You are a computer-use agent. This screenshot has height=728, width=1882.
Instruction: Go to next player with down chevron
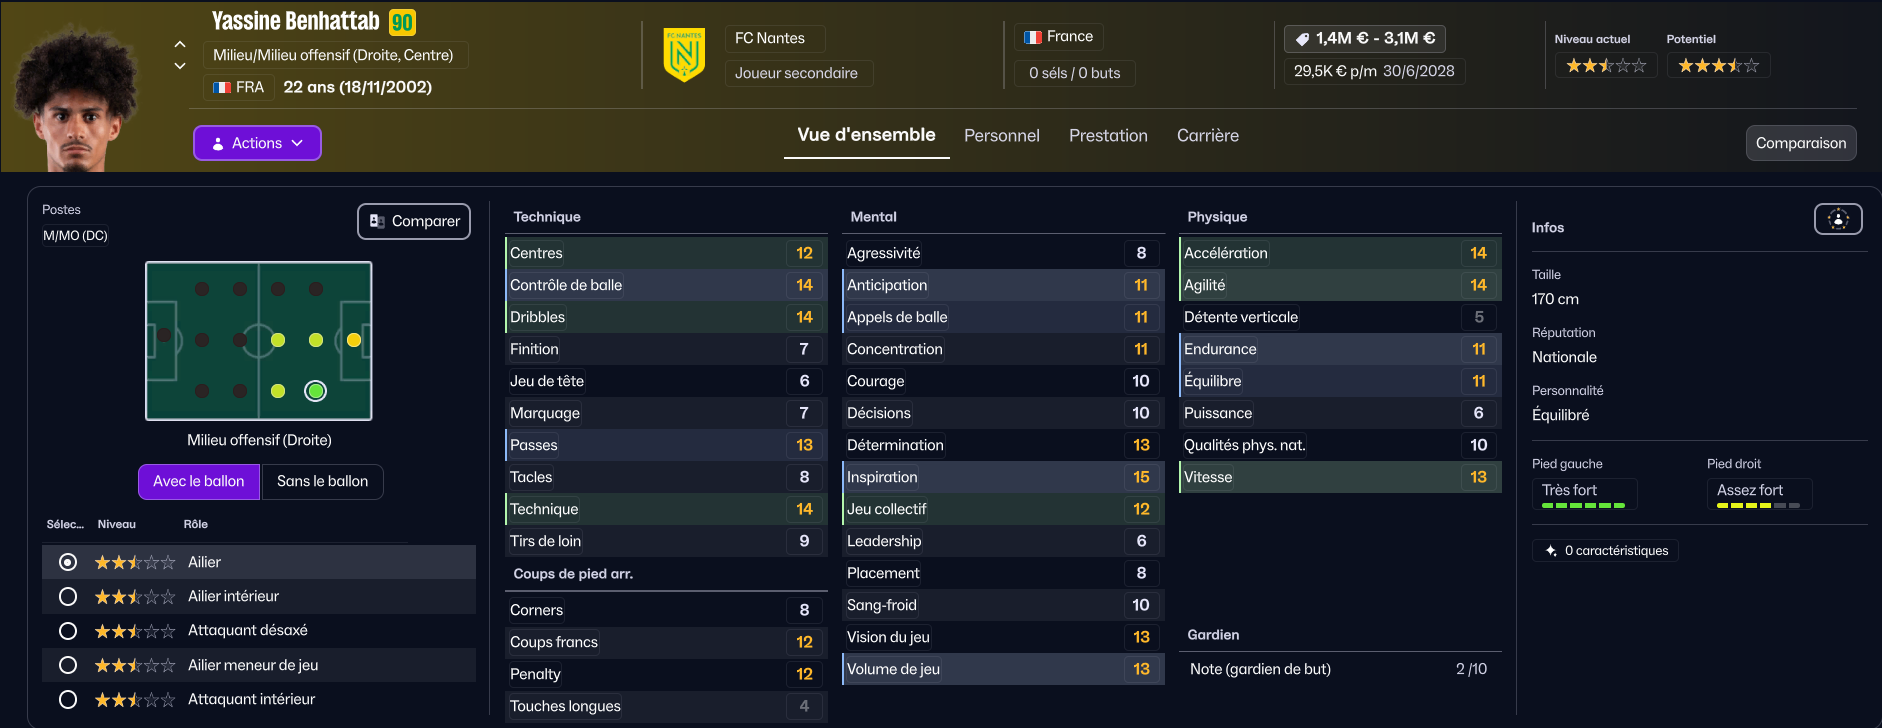[x=180, y=66]
